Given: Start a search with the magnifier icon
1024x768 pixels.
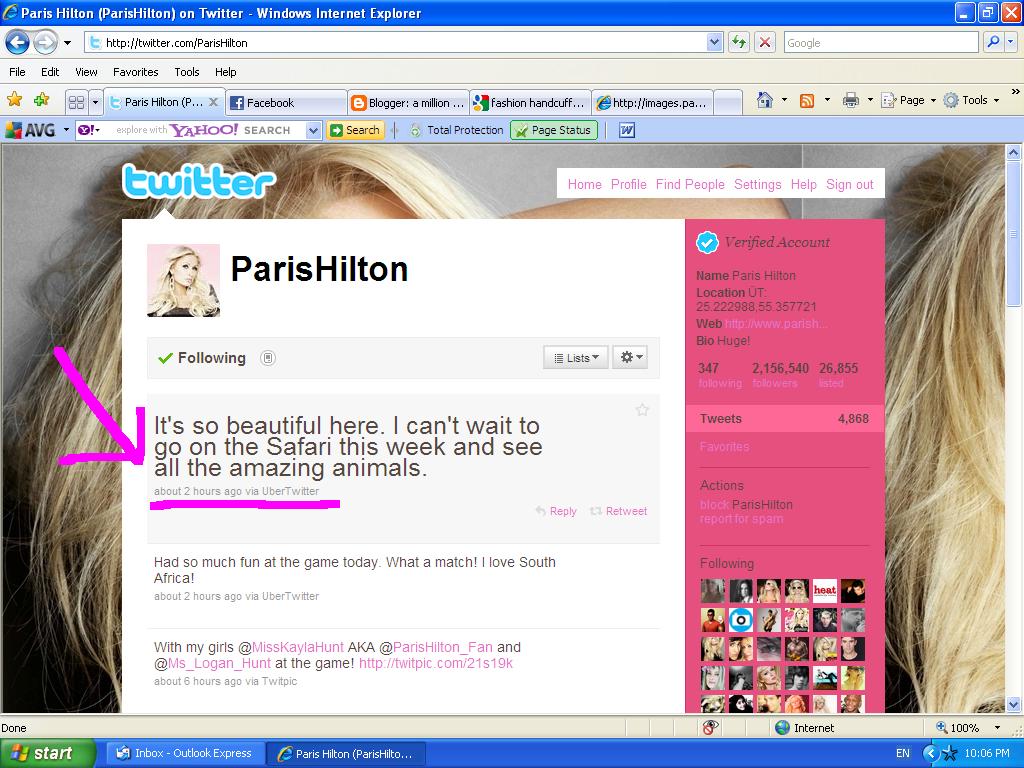Looking at the screenshot, I should pos(993,42).
